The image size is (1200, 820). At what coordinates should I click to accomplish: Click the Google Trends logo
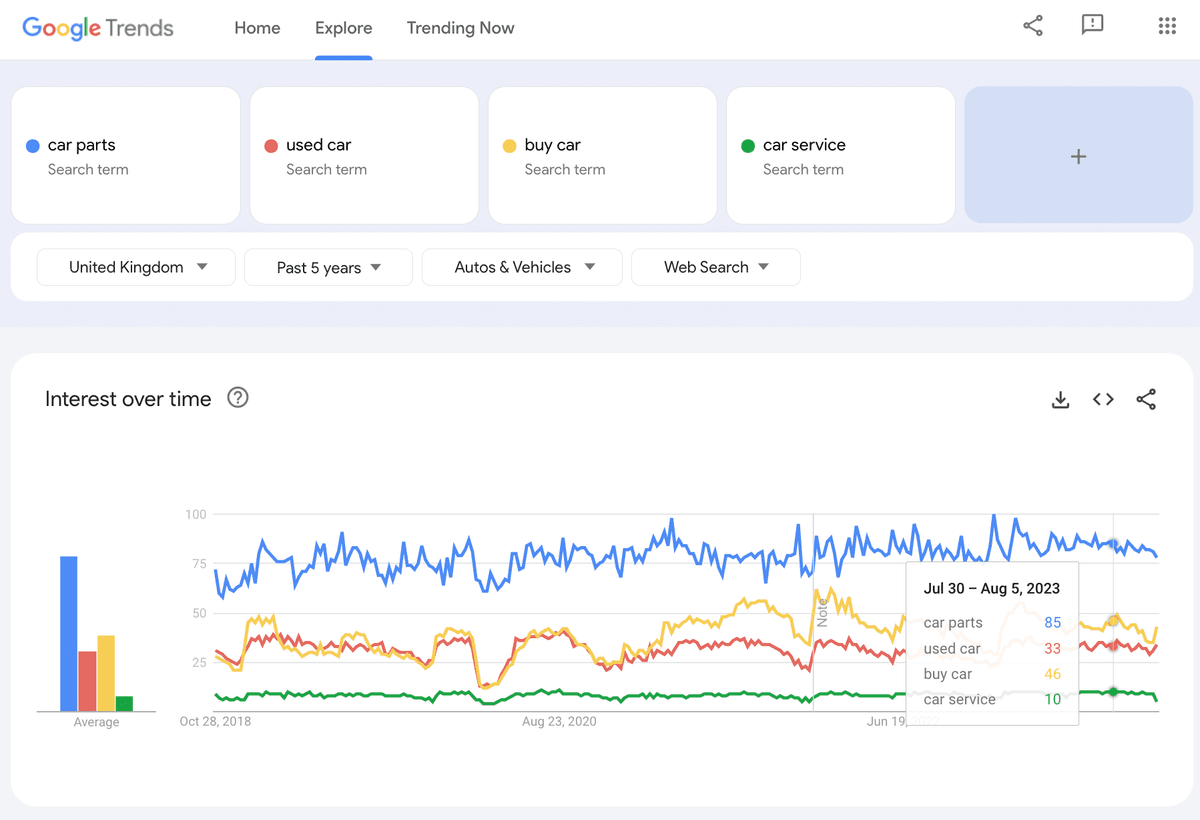click(x=98, y=28)
